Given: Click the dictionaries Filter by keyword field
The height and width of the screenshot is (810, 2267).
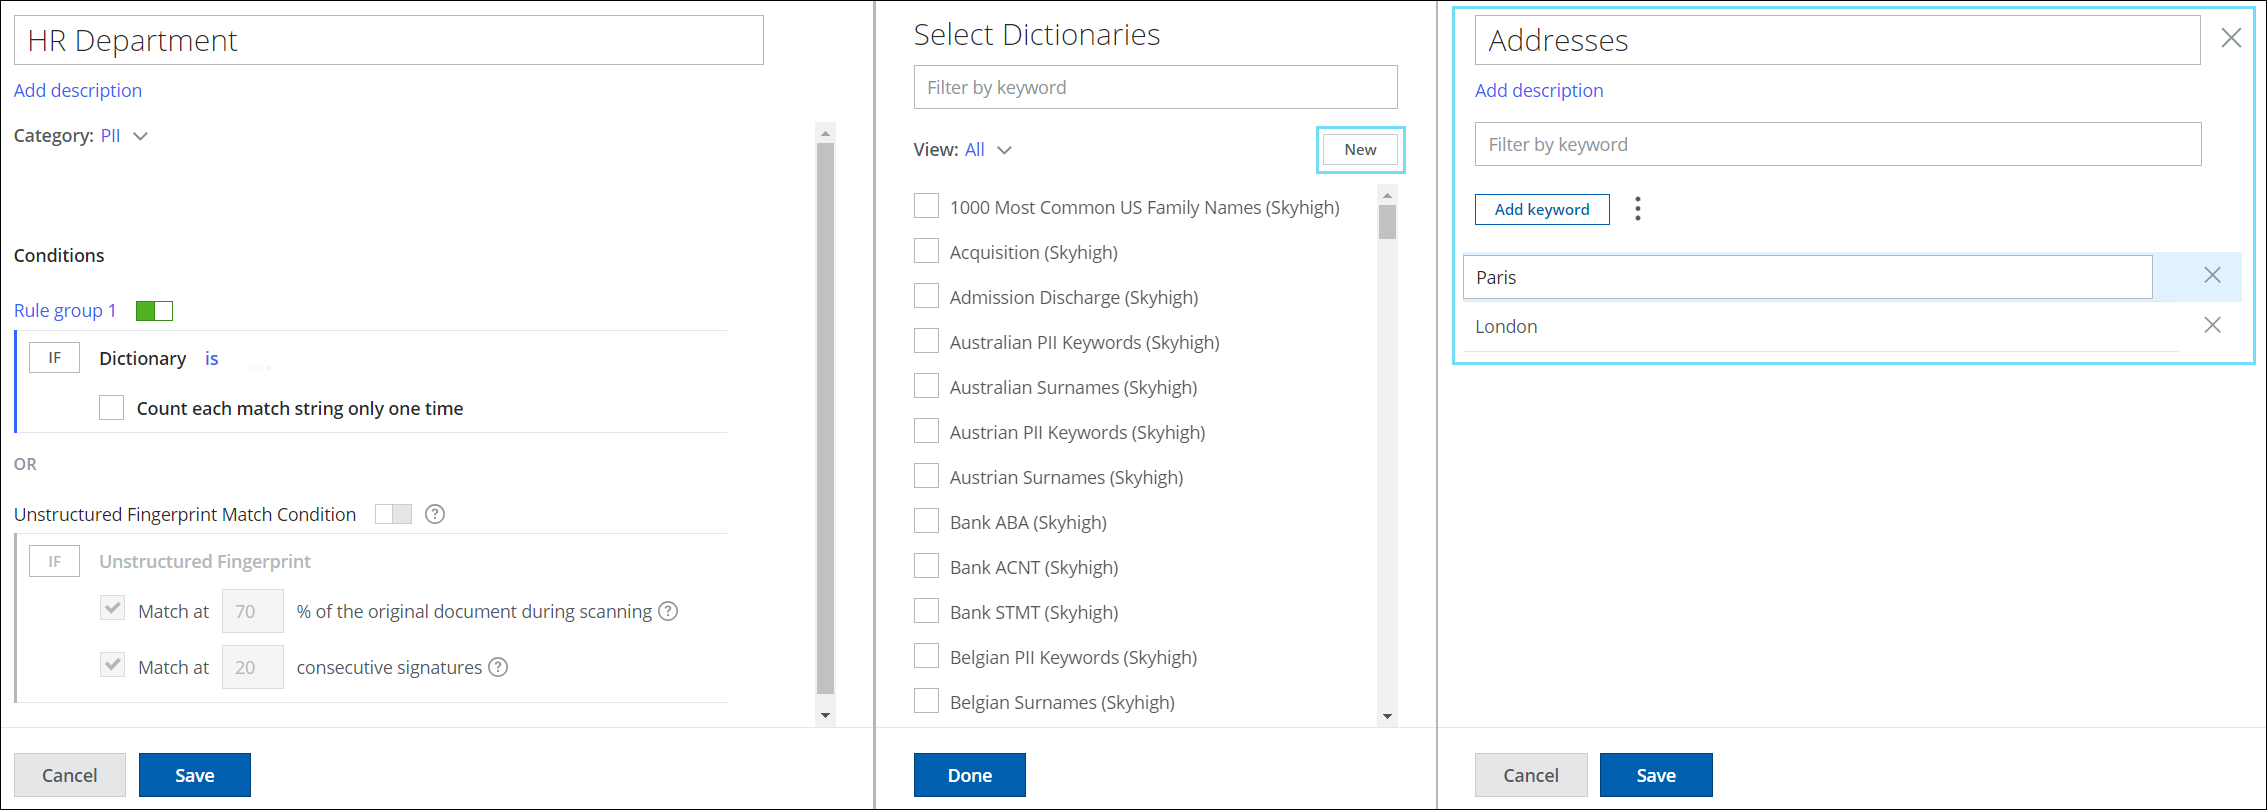Looking at the screenshot, I should point(1155,88).
